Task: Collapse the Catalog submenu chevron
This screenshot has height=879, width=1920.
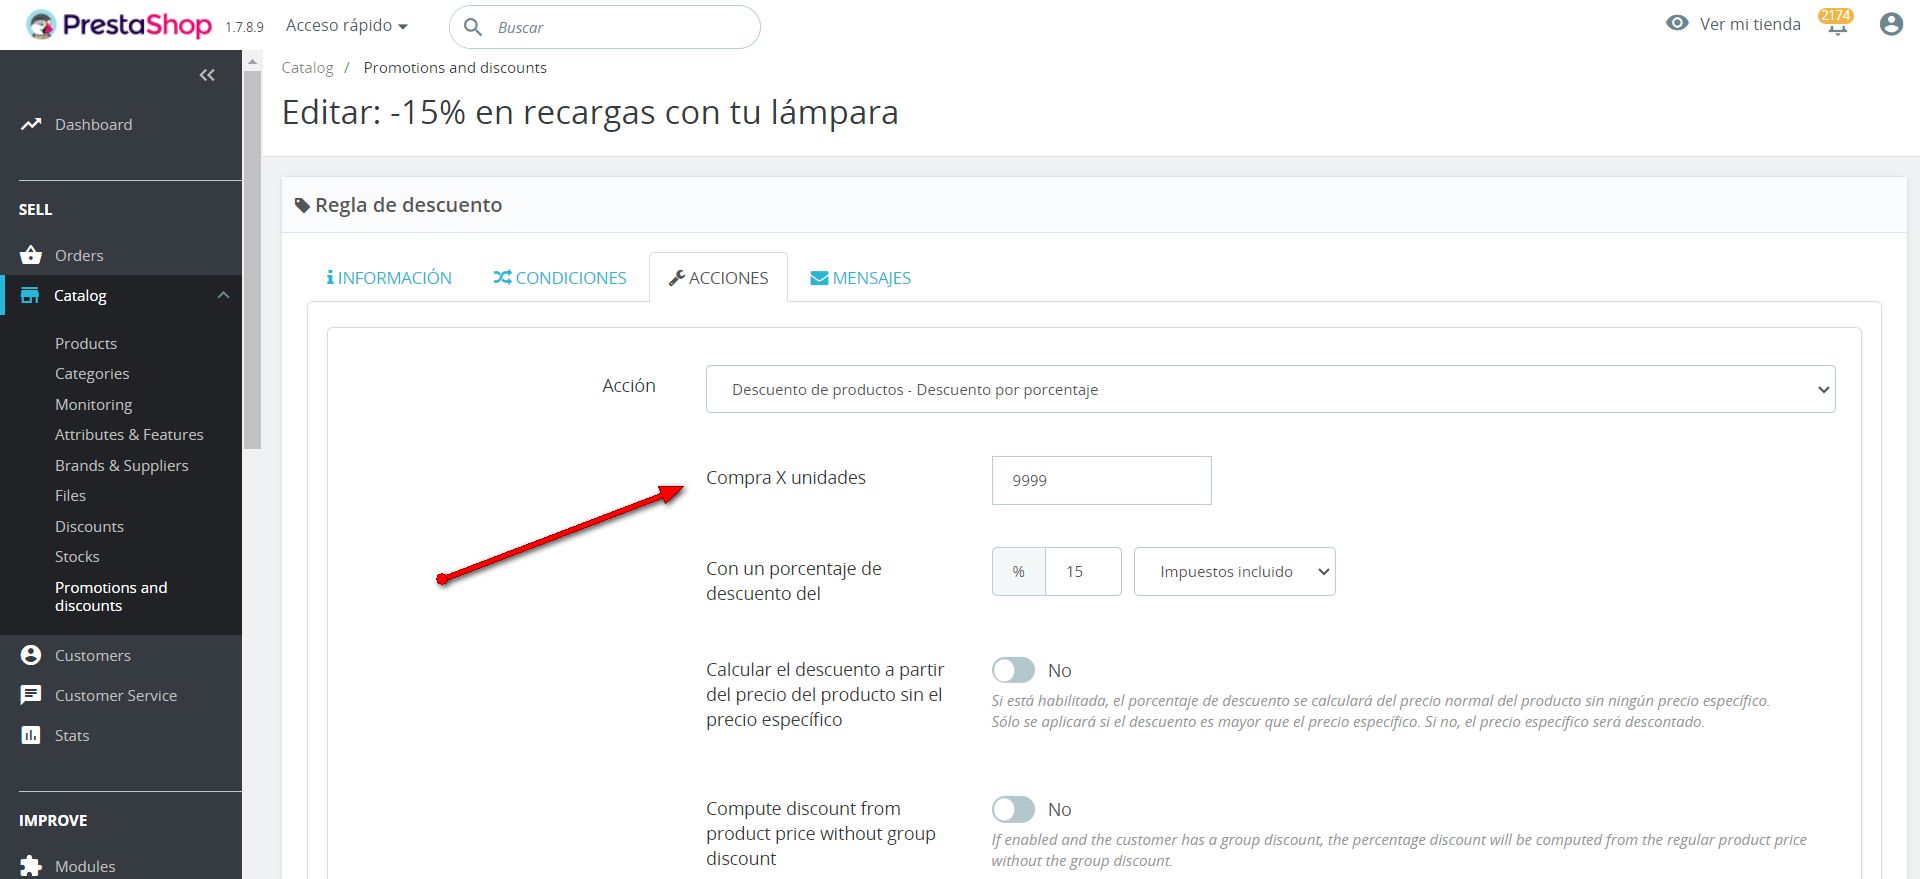Action: pos(224,295)
